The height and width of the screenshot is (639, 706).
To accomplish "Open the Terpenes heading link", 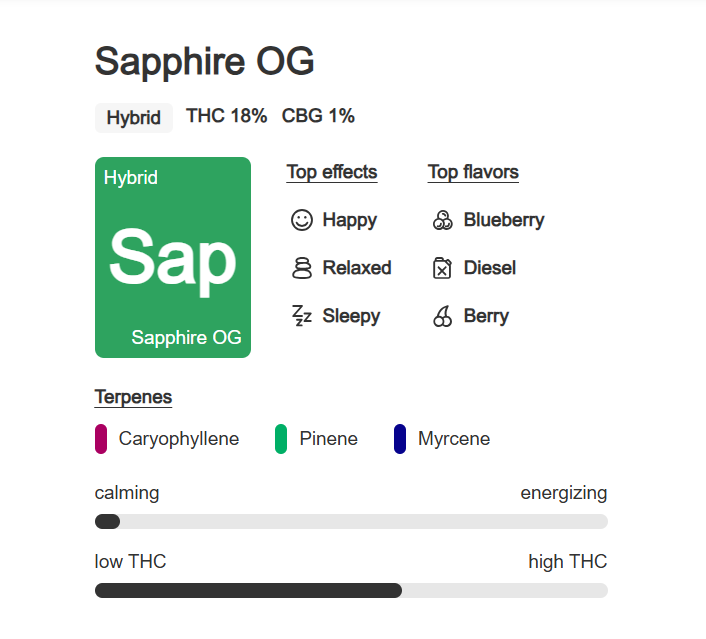I will point(133,397).
